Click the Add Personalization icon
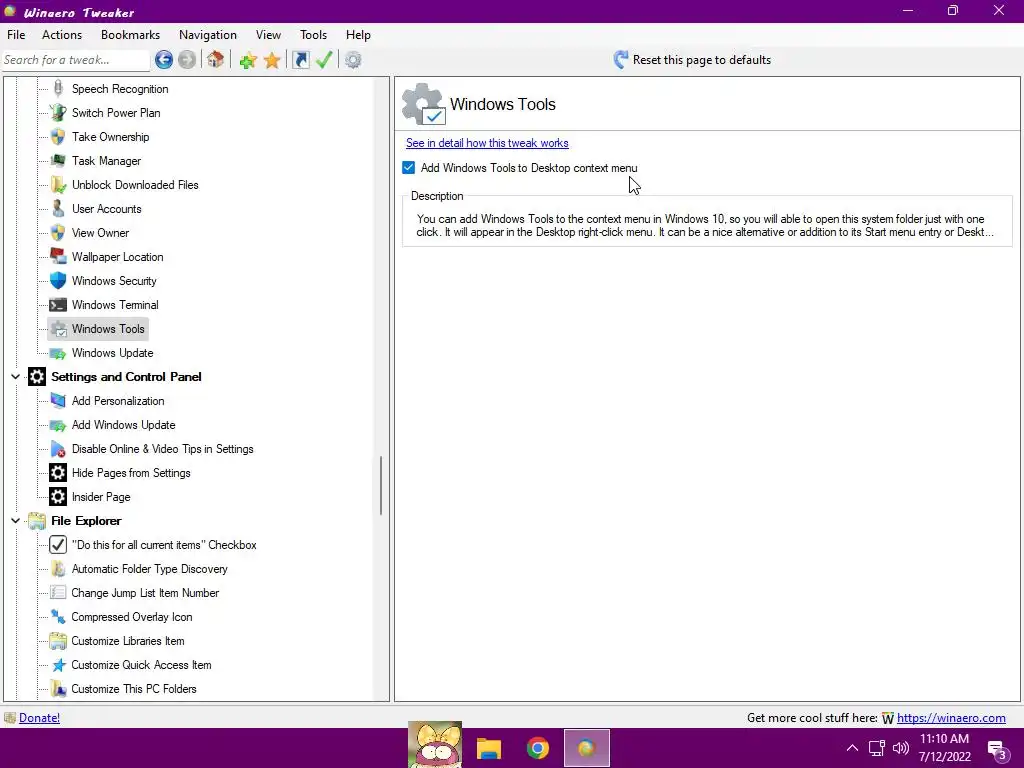Viewport: 1024px width, 768px height. (58, 401)
